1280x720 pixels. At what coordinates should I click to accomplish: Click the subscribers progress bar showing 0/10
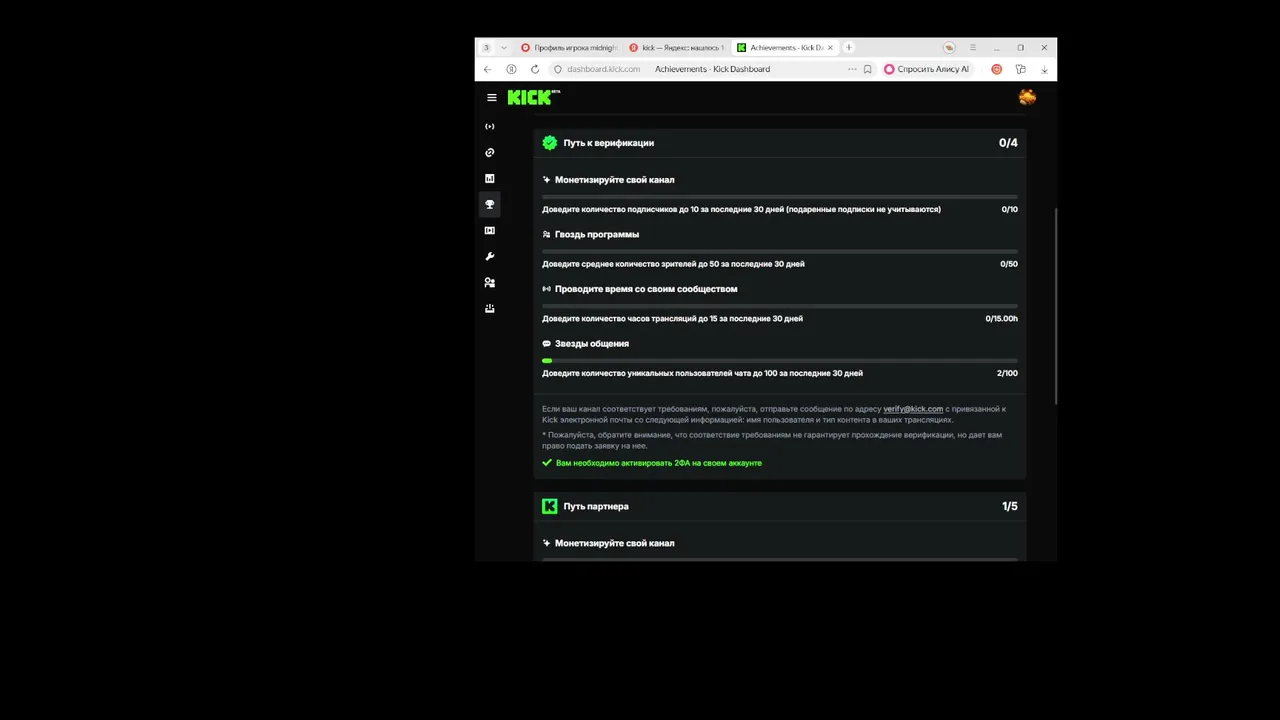pos(780,196)
